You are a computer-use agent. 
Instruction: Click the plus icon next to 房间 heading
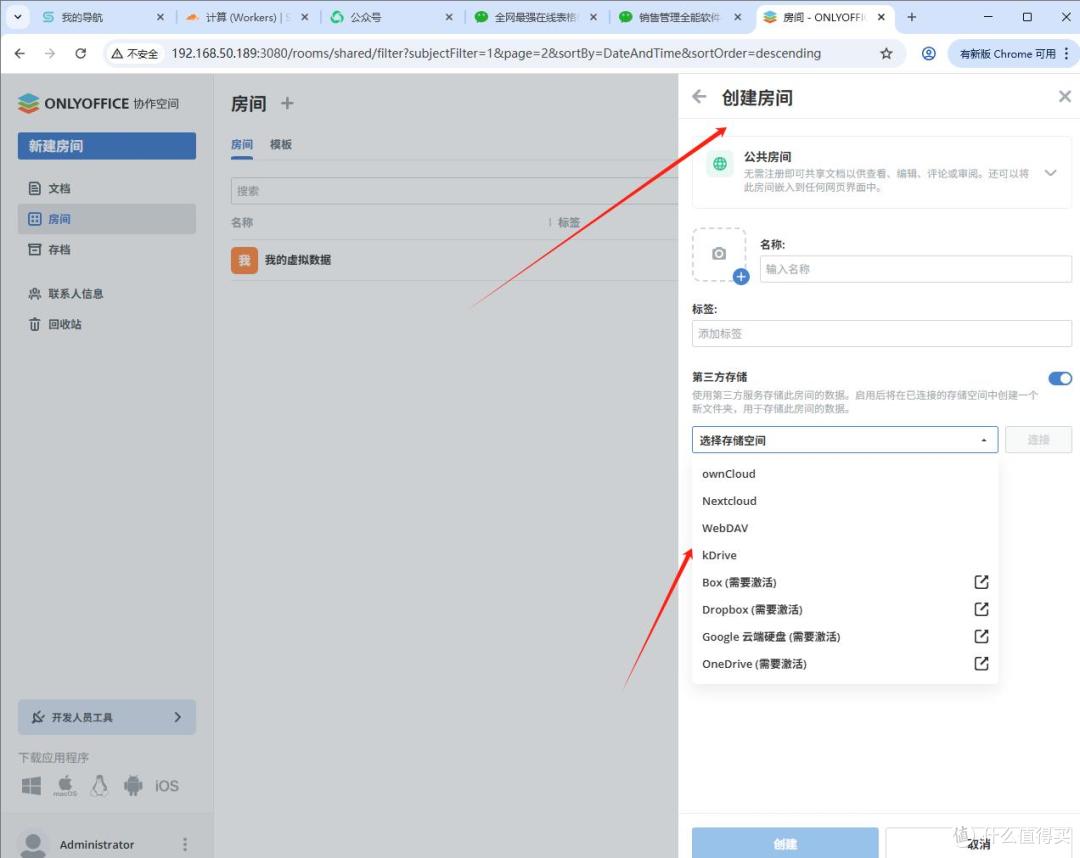click(287, 103)
